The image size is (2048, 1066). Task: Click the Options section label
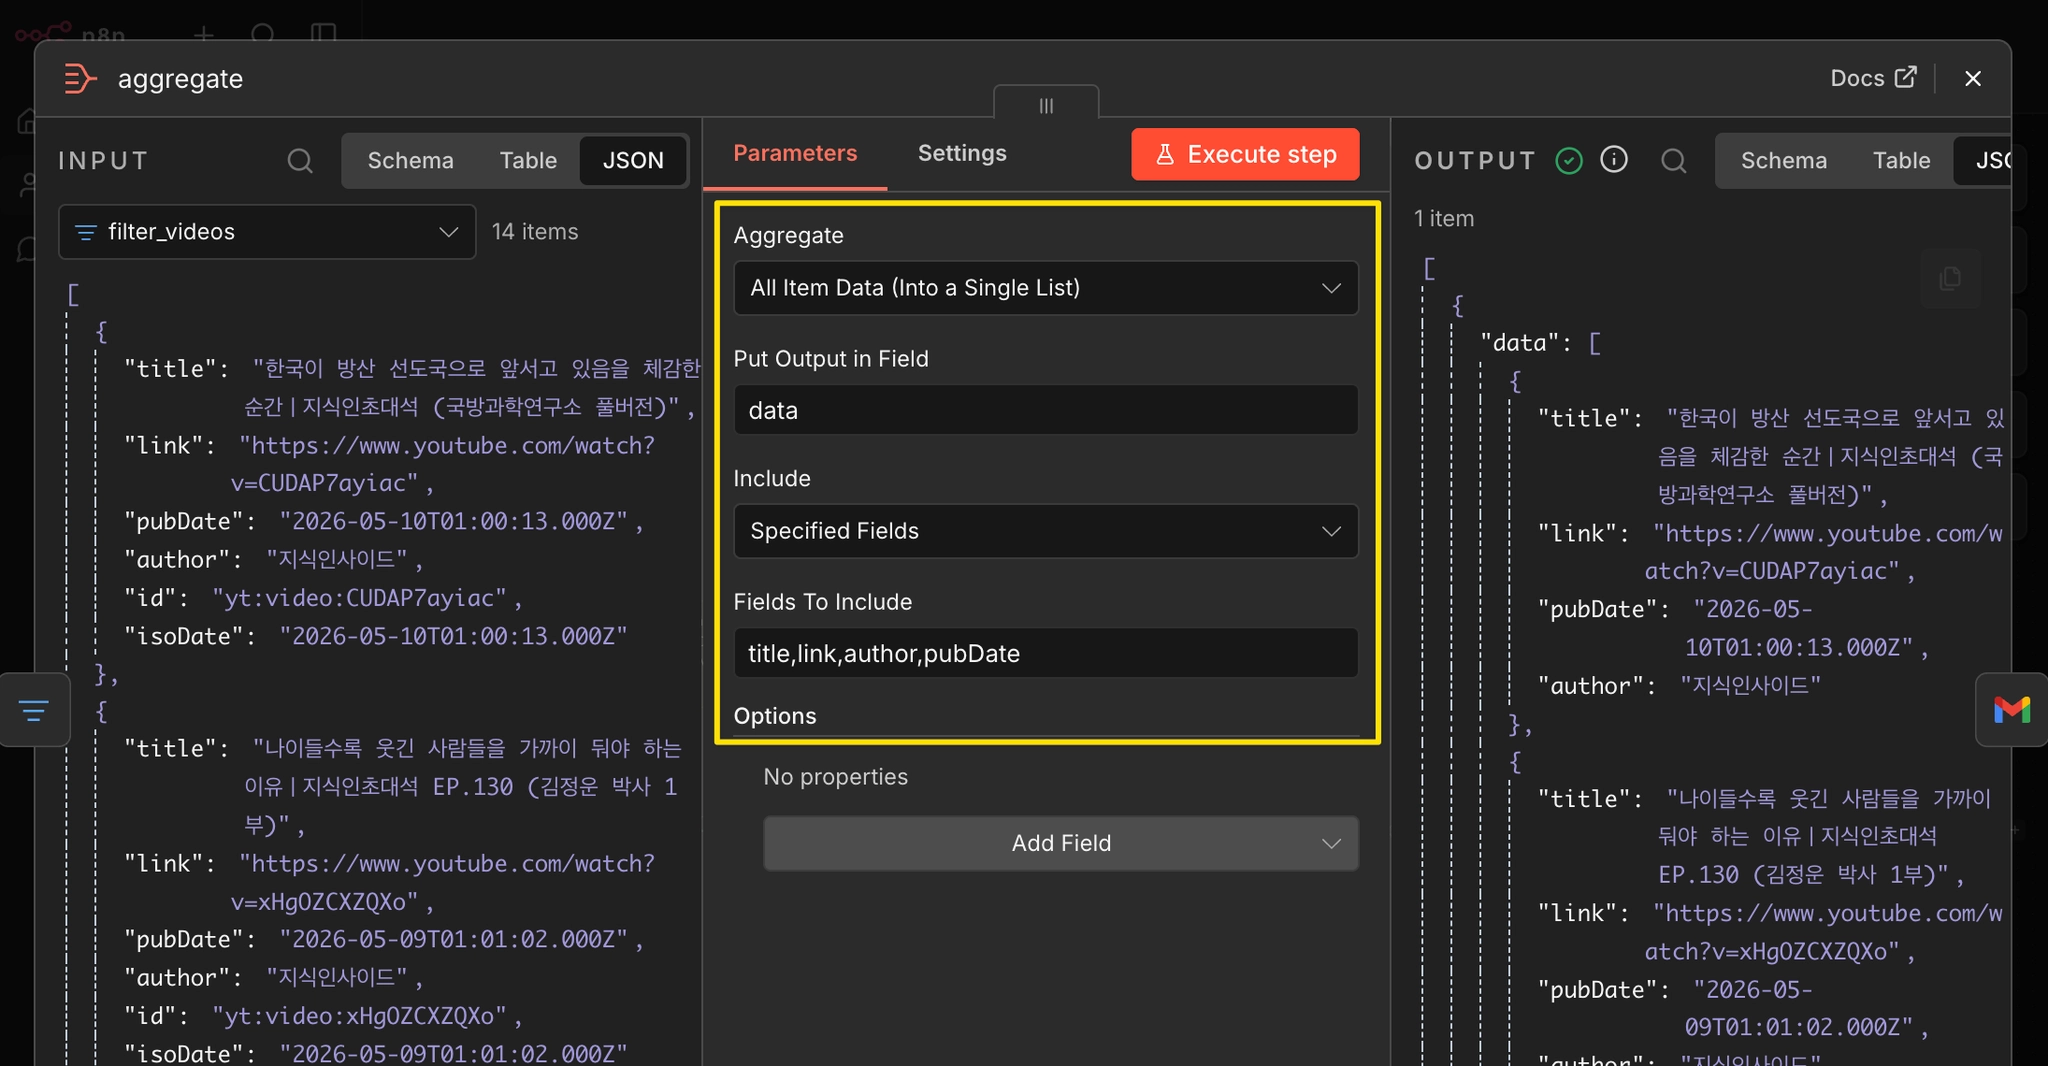tap(775, 716)
